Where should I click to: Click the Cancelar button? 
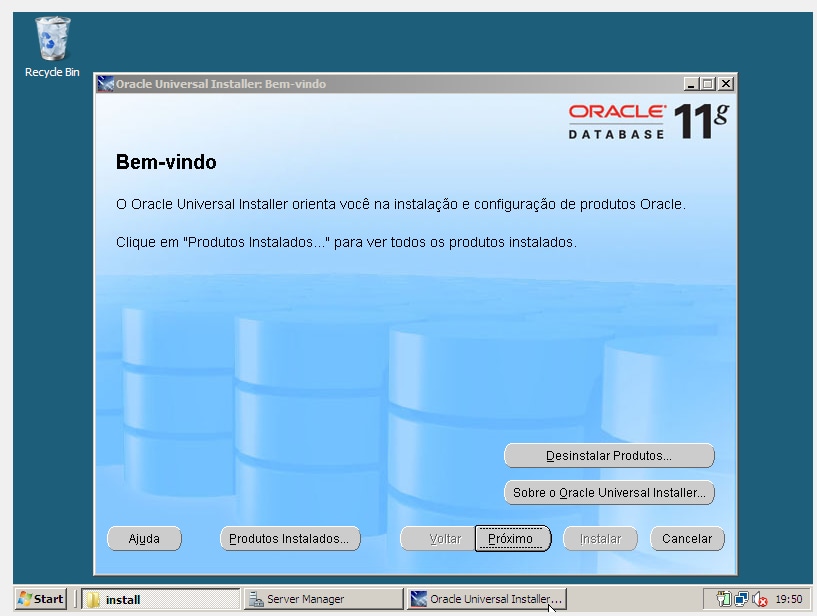coord(687,538)
